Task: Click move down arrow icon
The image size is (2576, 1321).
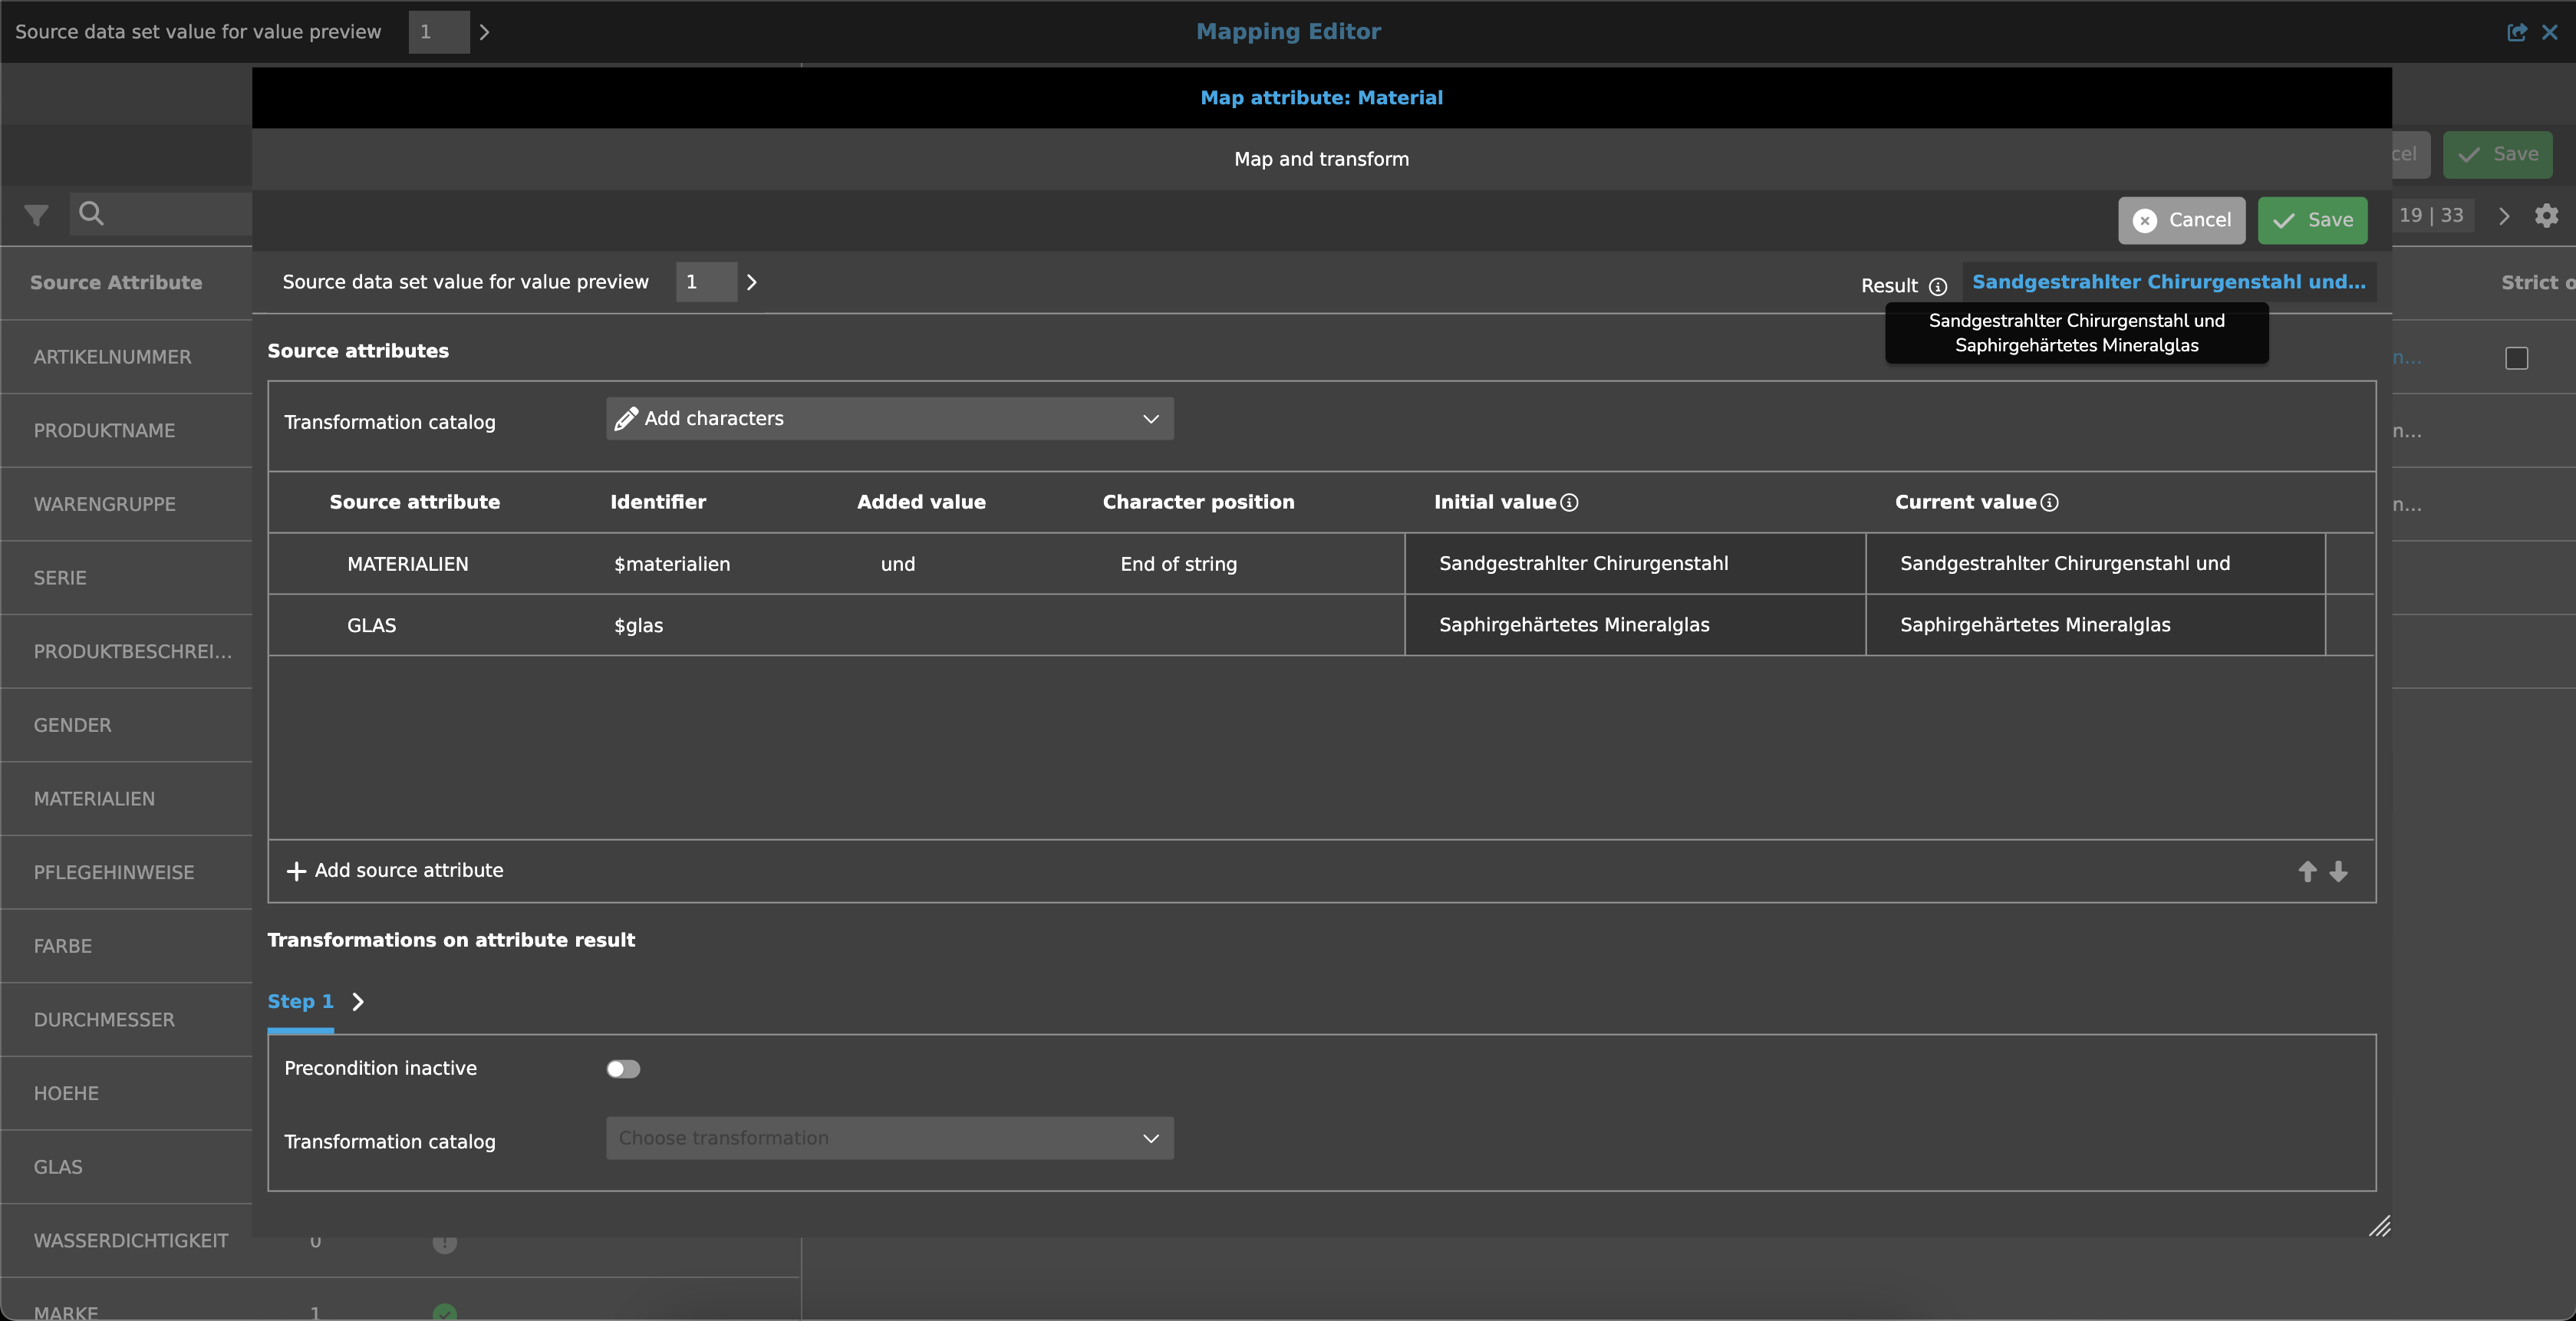Action: (2338, 871)
